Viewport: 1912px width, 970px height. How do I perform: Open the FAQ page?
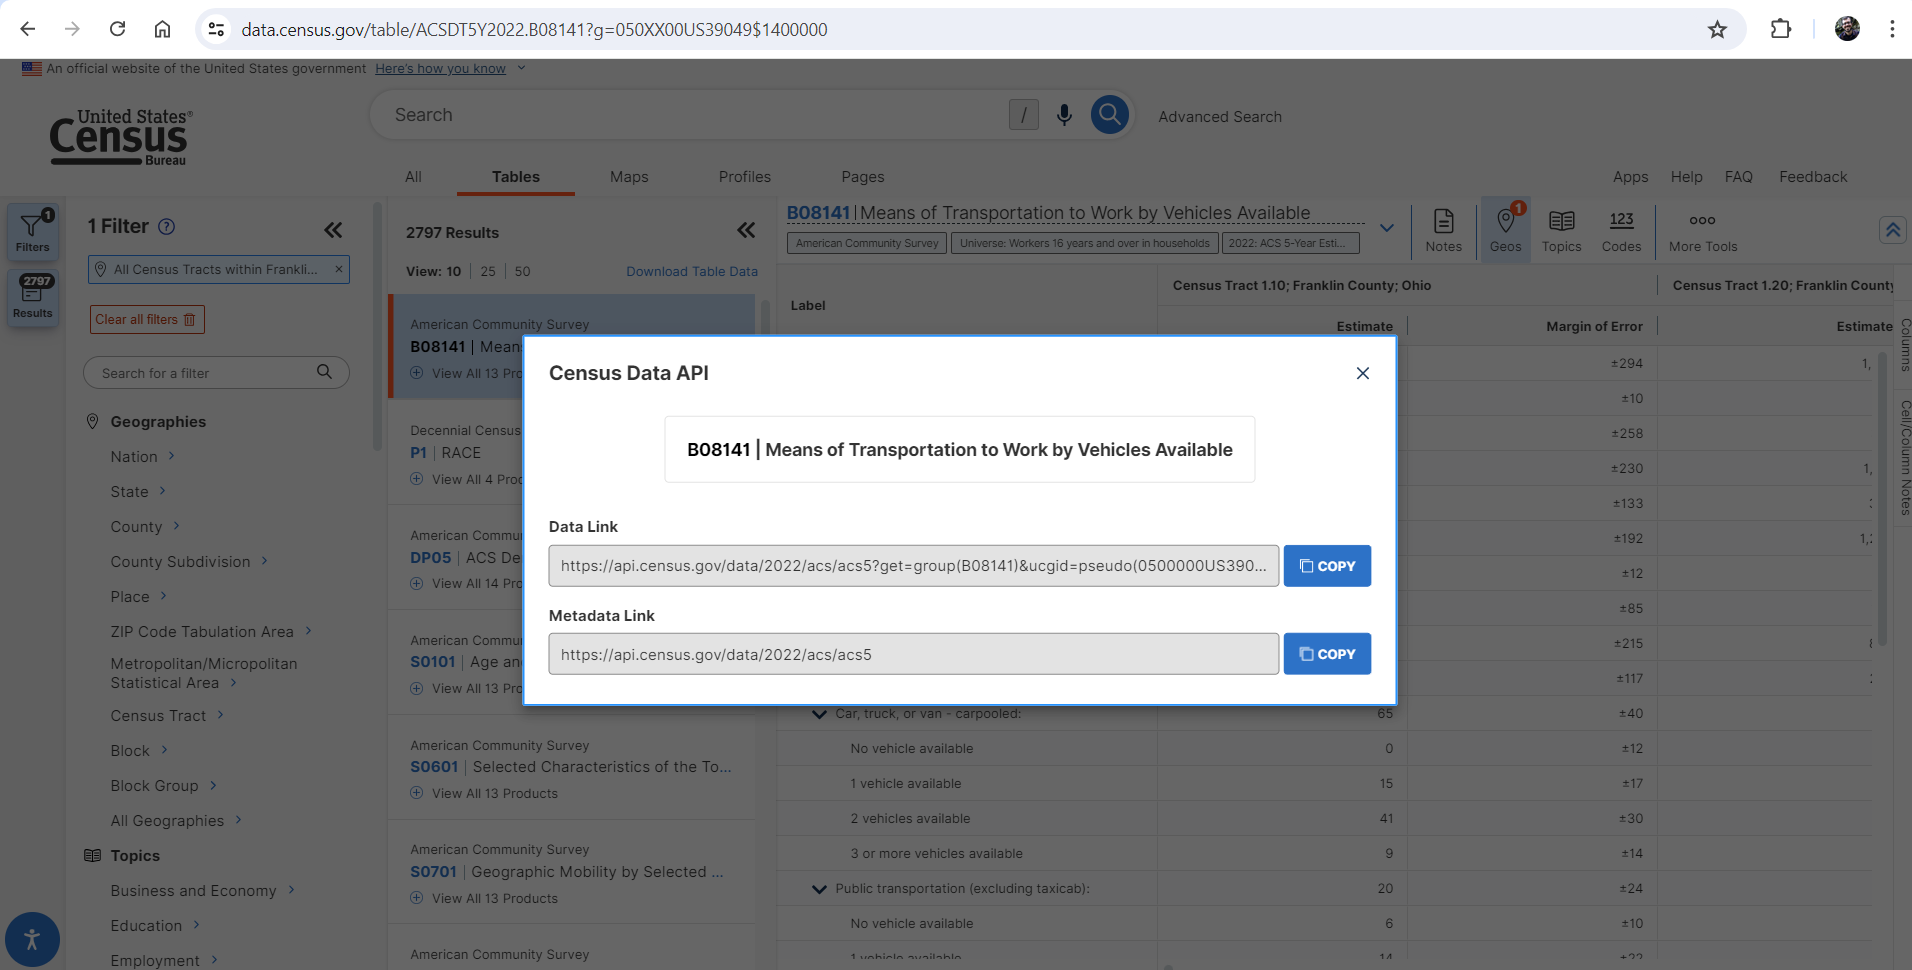[1738, 176]
